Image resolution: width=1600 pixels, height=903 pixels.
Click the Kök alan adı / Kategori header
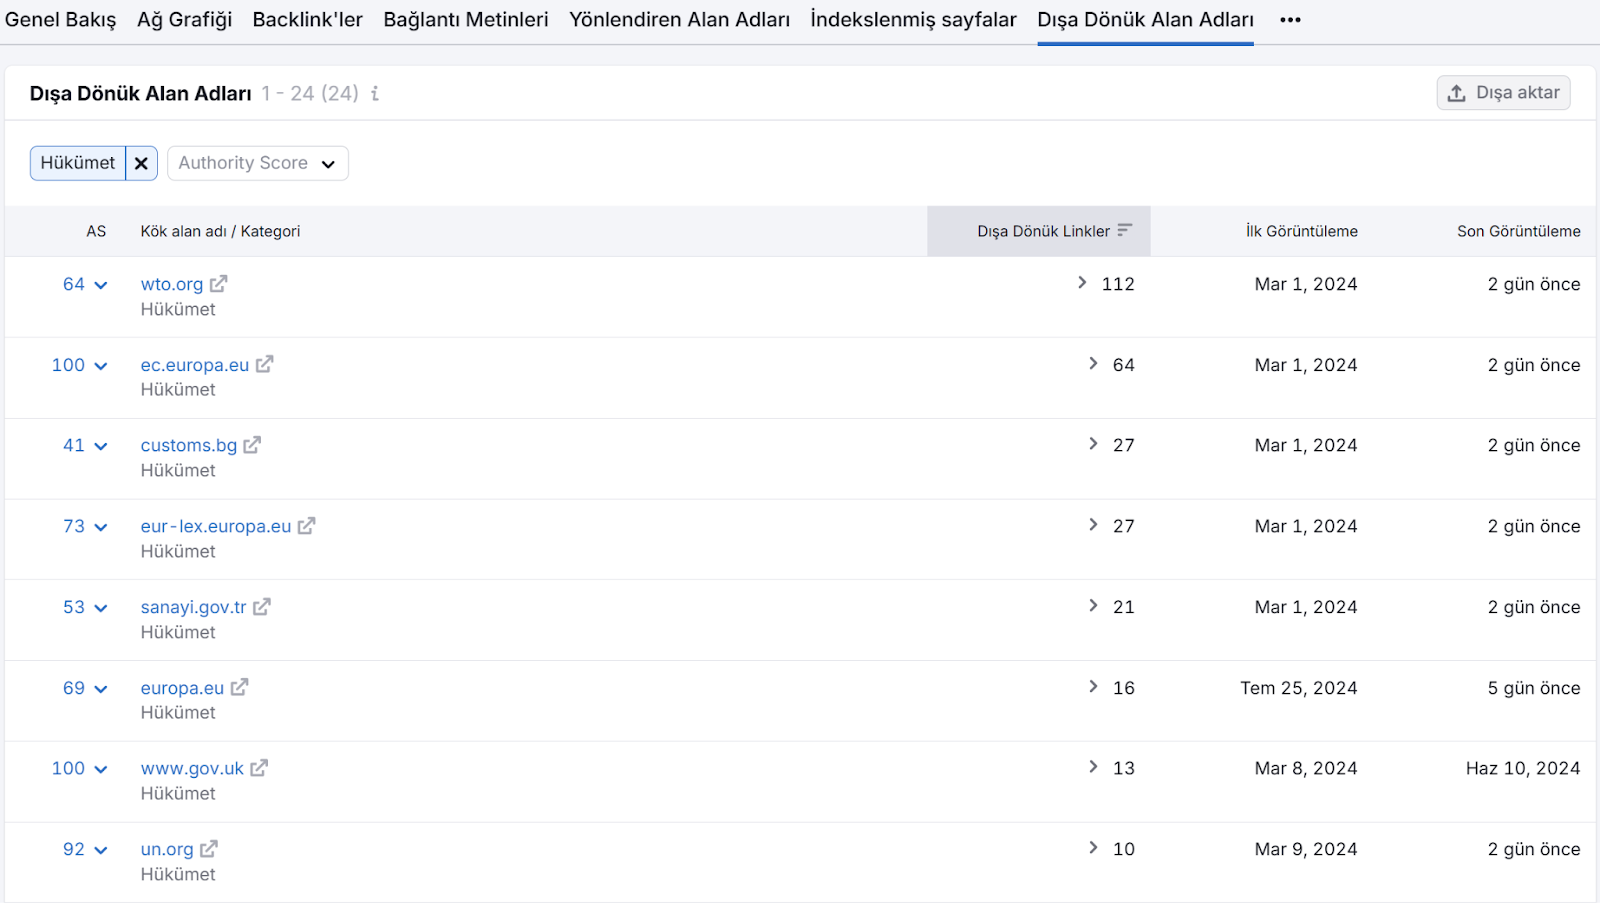pyautogui.click(x=220, y=231)
